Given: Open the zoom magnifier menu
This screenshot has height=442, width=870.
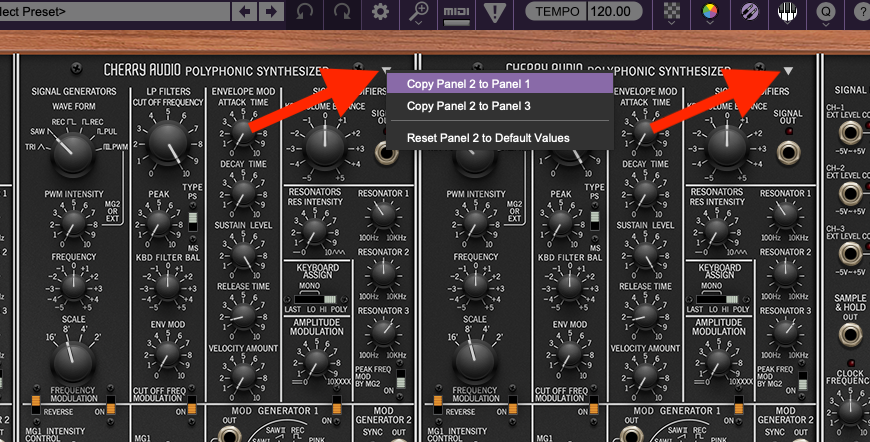Looking at the screenshot, I should click(419, 12).
